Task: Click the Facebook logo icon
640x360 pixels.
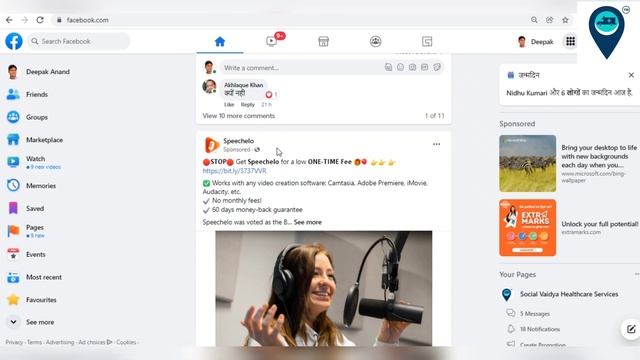Action: click(14, 41)
